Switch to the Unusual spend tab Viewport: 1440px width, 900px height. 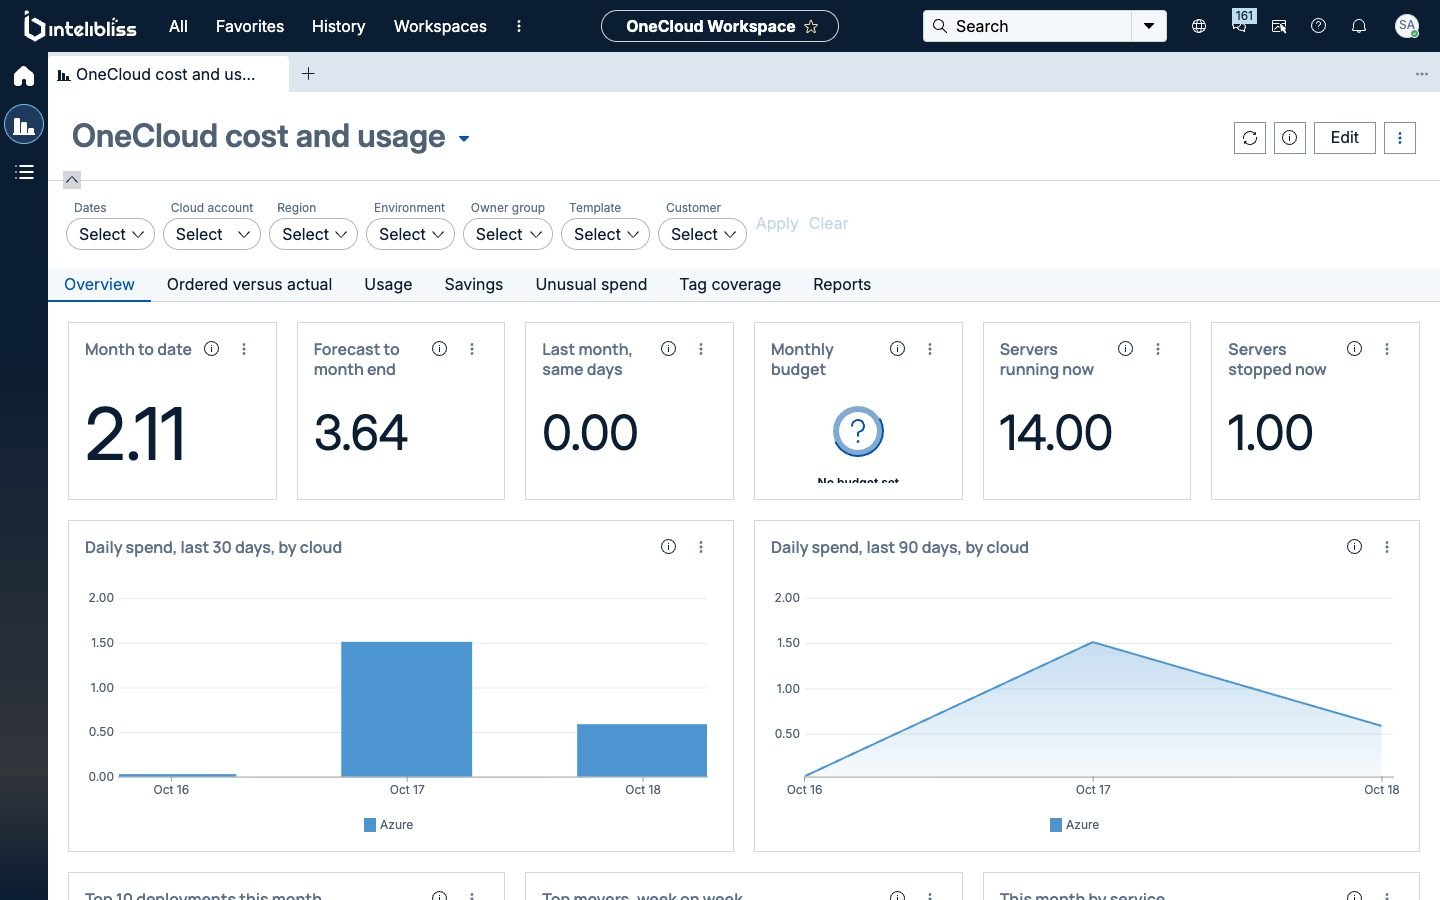tap(591, 285)
